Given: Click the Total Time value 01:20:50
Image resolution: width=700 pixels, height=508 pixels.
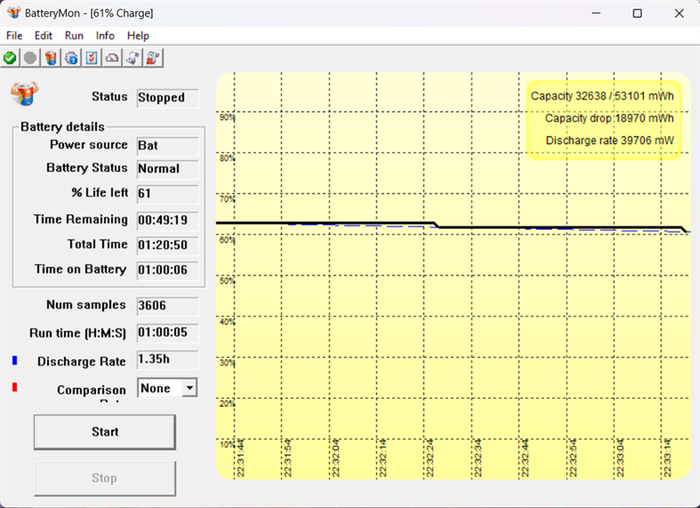Looking at the screenshot, I should point(167,246).
